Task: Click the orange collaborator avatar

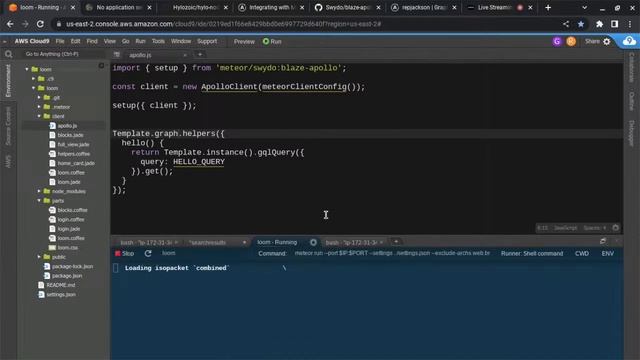Action: pyautogui.click(x=571, y=41)
